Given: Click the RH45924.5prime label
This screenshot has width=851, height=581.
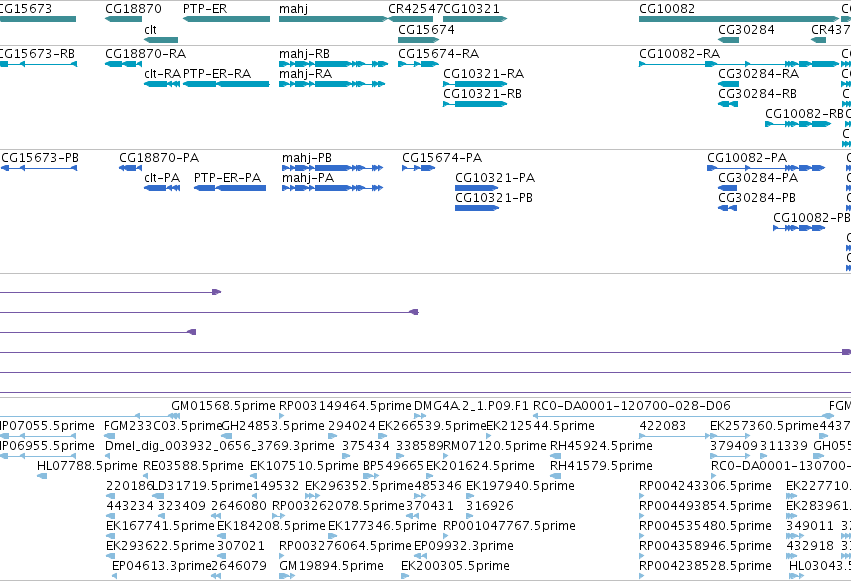Looking at the screenshot, I should (x=601, y=446).
